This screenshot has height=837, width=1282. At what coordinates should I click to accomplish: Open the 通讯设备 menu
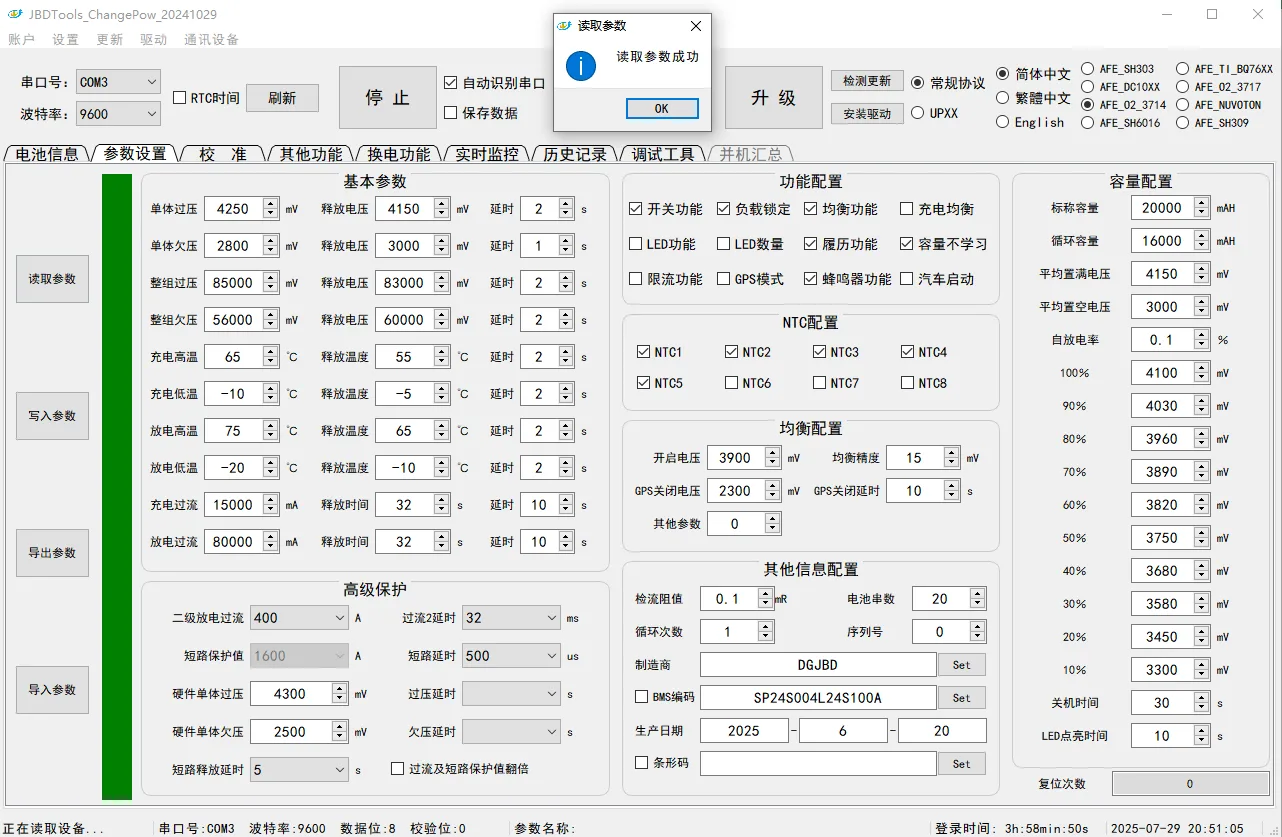(211, 40)
